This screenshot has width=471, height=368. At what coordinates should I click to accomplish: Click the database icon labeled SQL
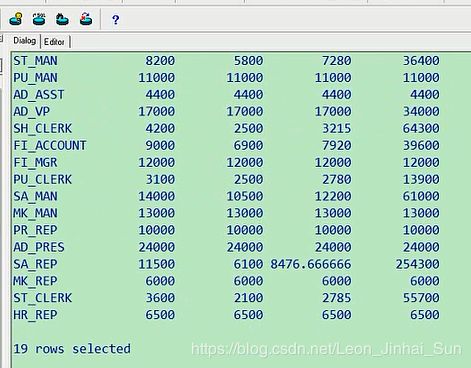[39, 19]
